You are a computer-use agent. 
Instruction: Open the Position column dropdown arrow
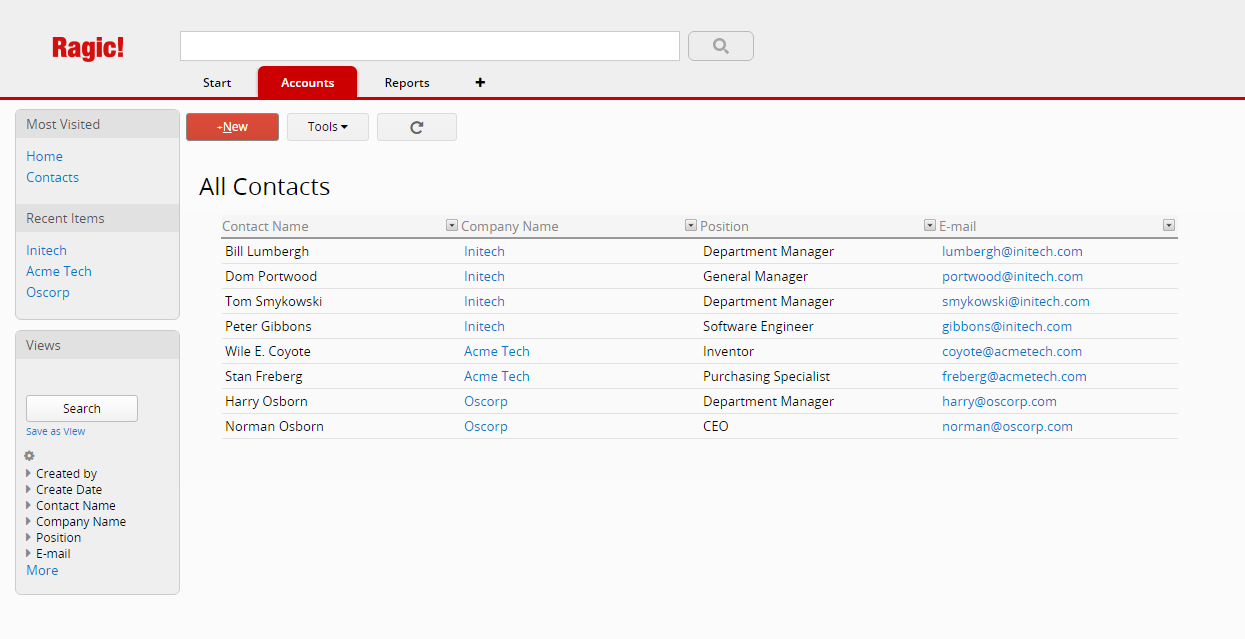[x=930, y=226]
